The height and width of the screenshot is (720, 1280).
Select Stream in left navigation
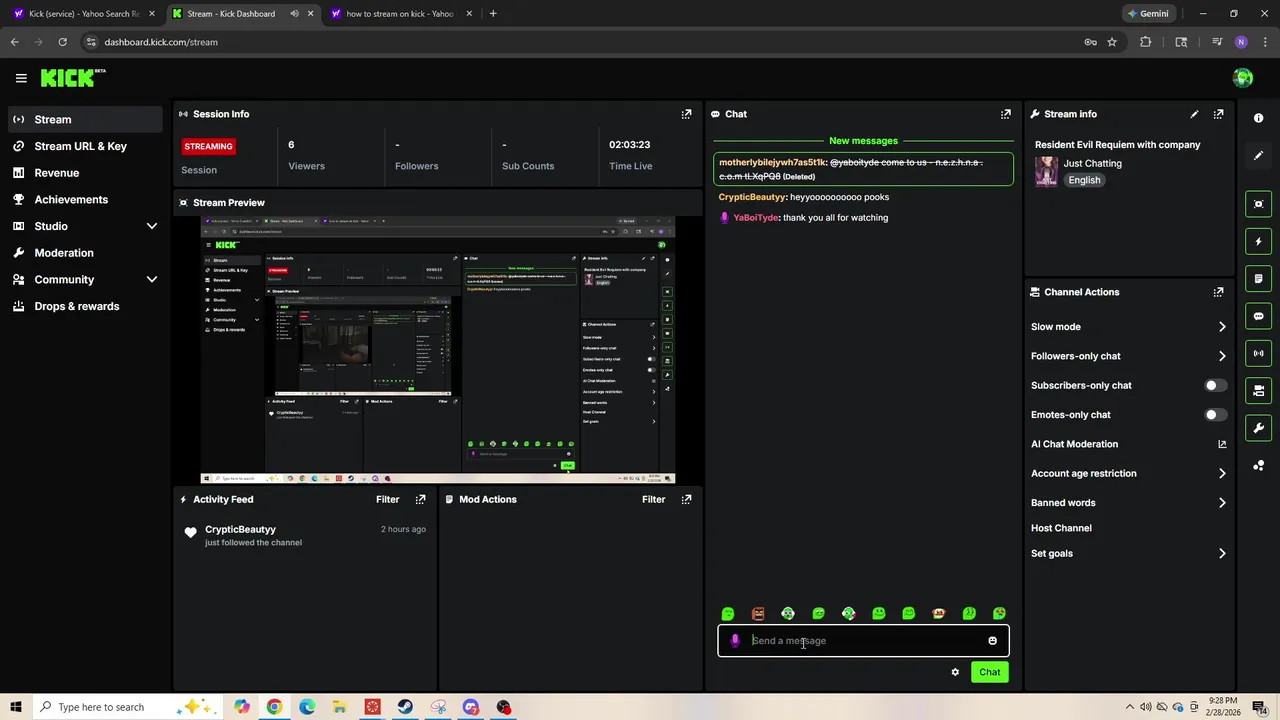coord(85,119)
